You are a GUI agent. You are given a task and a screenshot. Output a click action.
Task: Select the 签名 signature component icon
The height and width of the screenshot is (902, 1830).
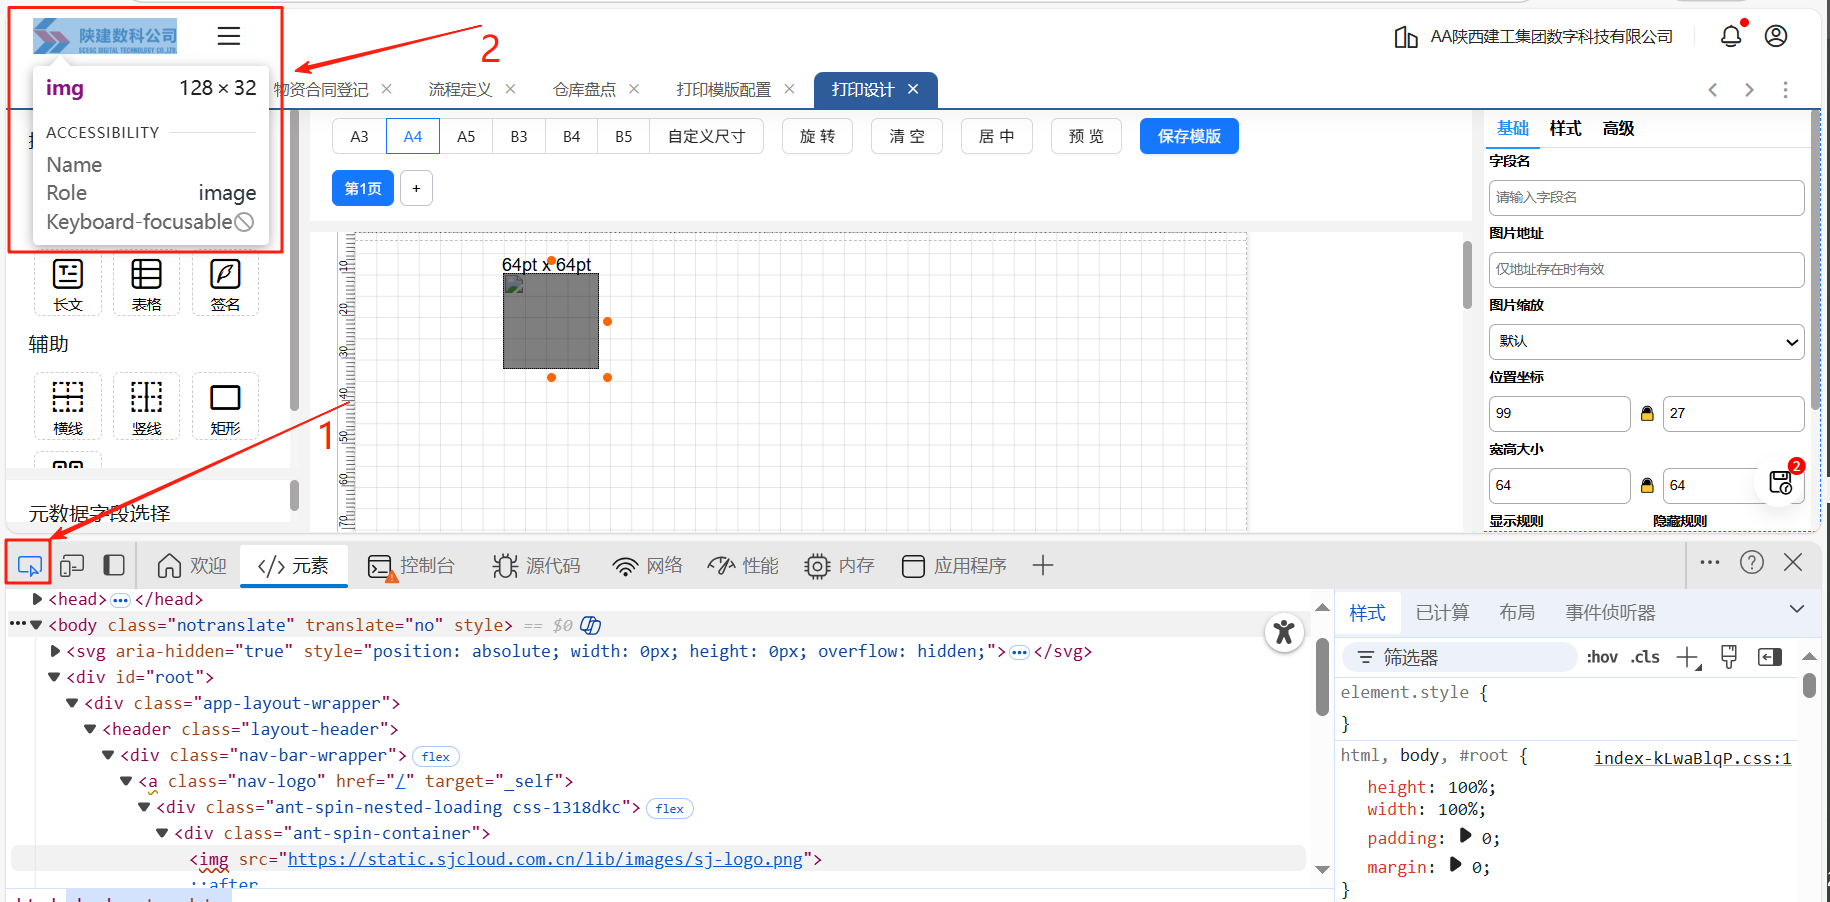(x=225, y=283)
